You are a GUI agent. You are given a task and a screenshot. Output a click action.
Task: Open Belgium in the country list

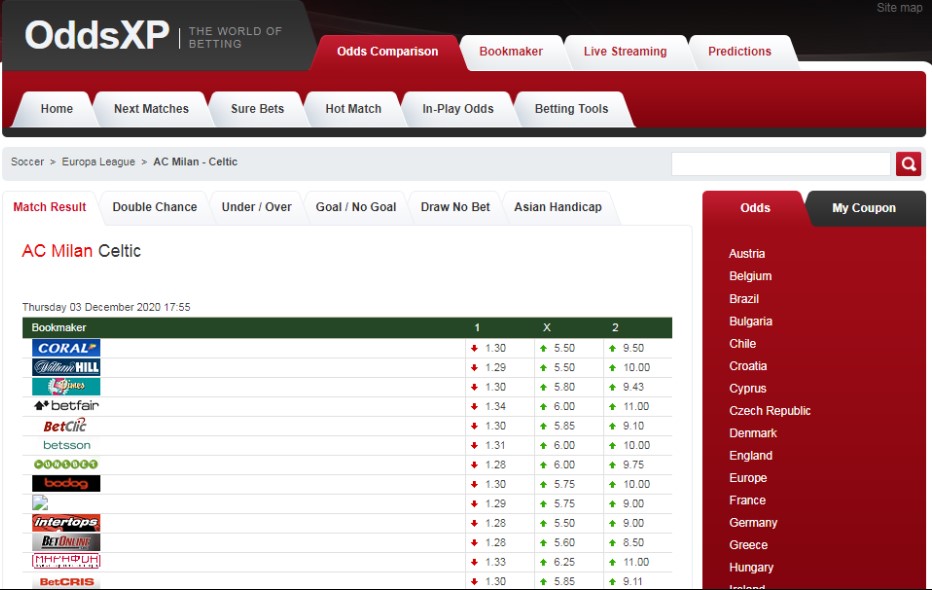[x=750, y=276]
